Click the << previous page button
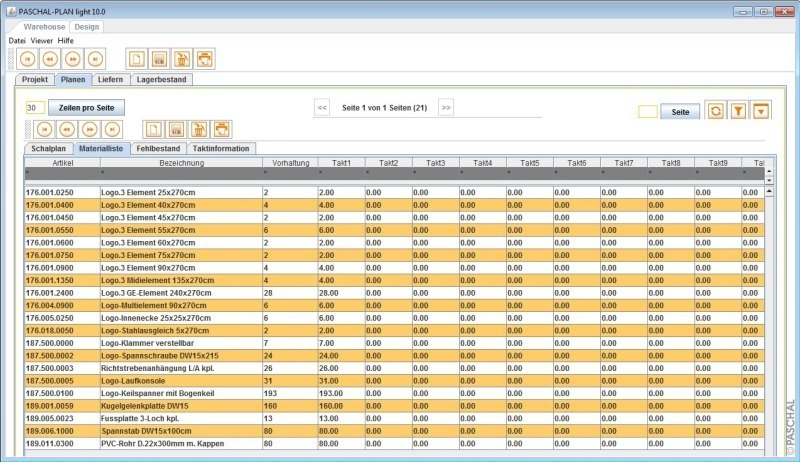 [322, 108]
